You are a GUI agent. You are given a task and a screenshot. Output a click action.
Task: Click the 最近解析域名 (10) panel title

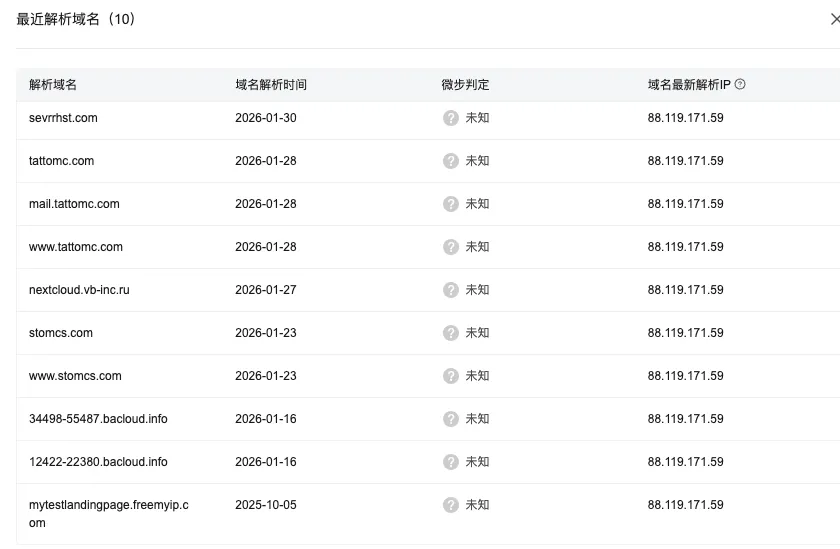click(76, 19)
